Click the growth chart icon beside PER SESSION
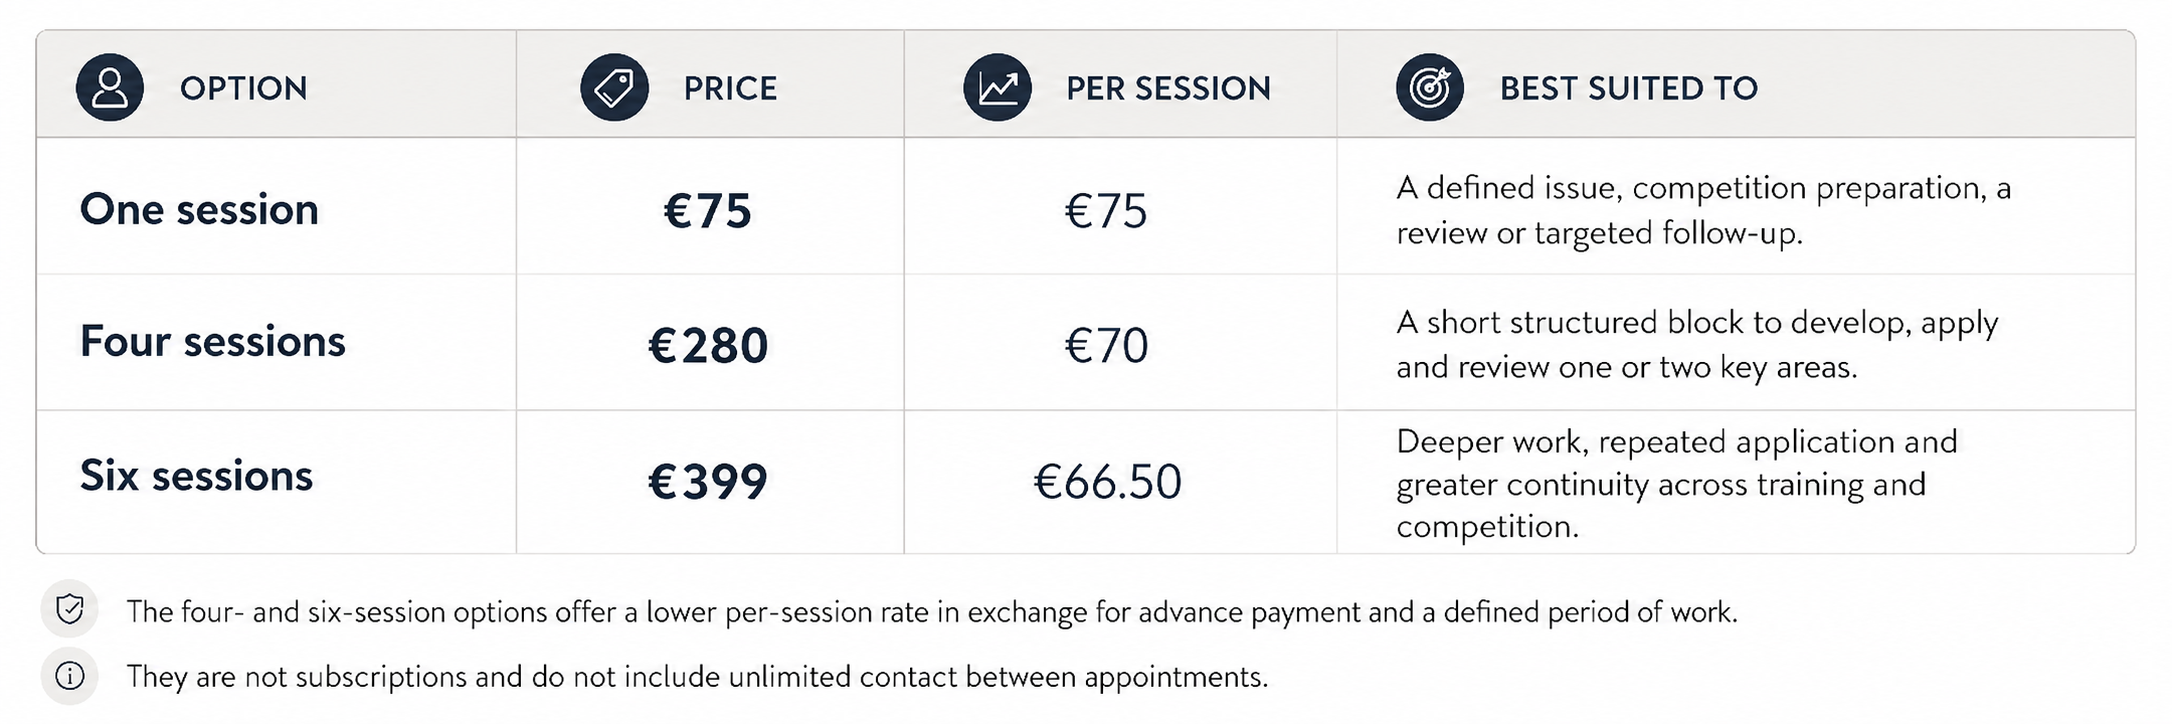 (997, 88)
